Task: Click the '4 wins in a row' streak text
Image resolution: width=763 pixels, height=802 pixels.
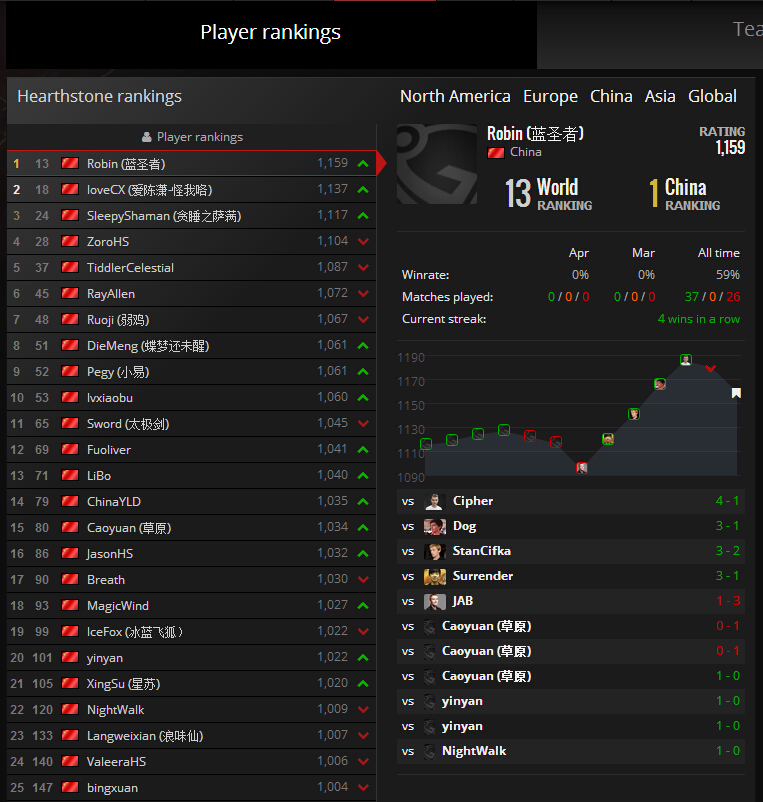Action: [699, 319]
